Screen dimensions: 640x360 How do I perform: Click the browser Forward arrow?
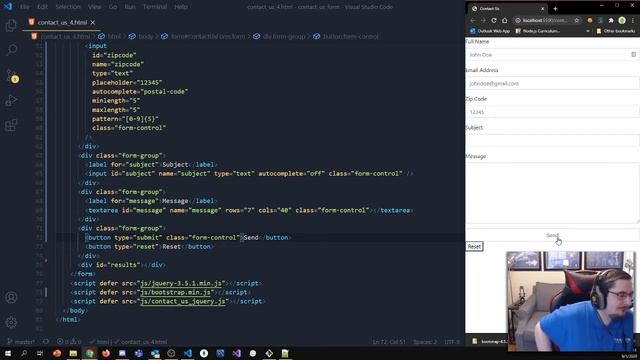click(x=483, y=20)
